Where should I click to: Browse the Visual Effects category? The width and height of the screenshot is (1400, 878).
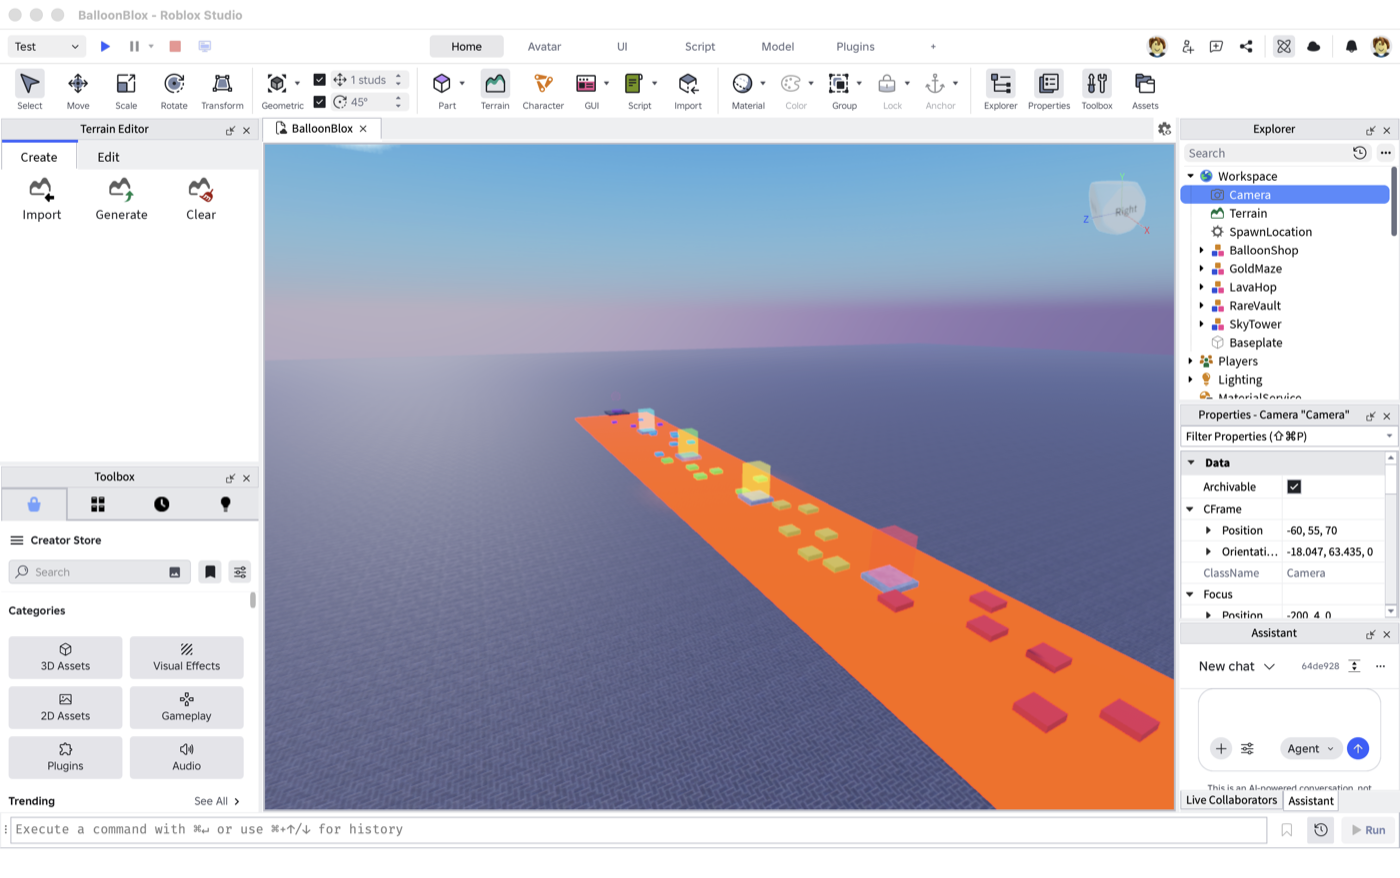click(x=186, y=658)
